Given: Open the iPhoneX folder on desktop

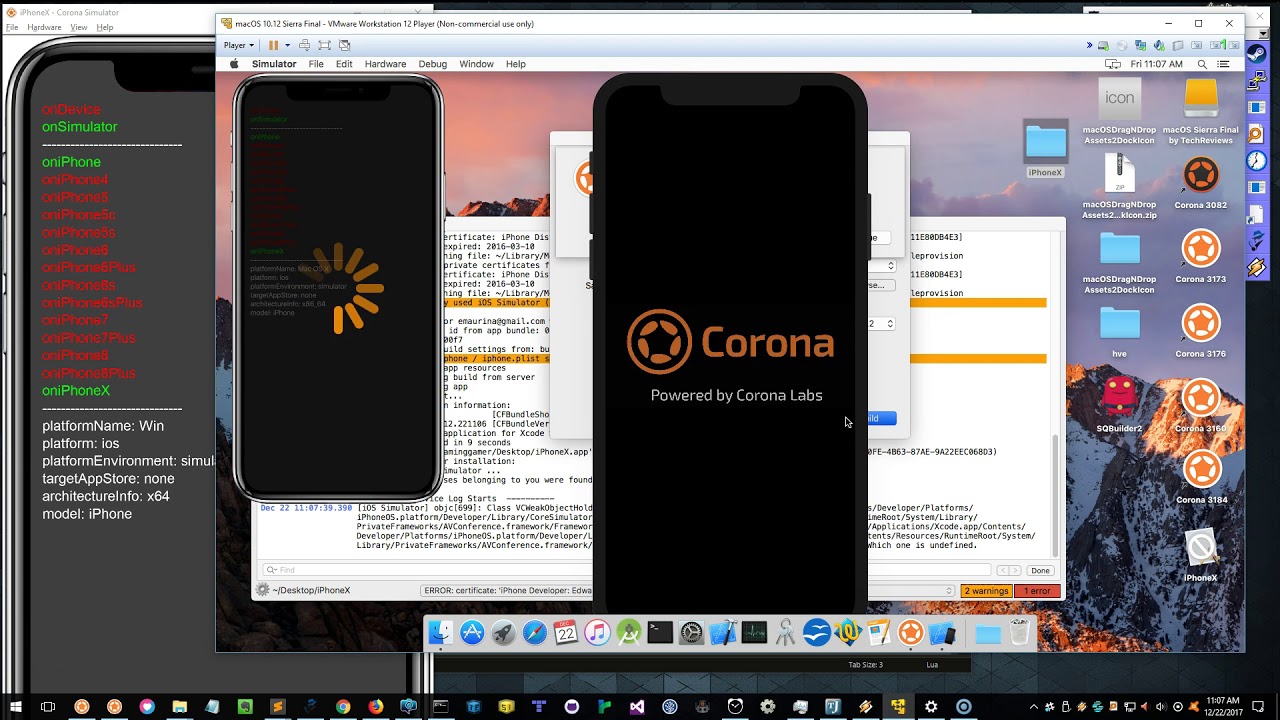Looking at the screenshot, I should point(1045,142).
